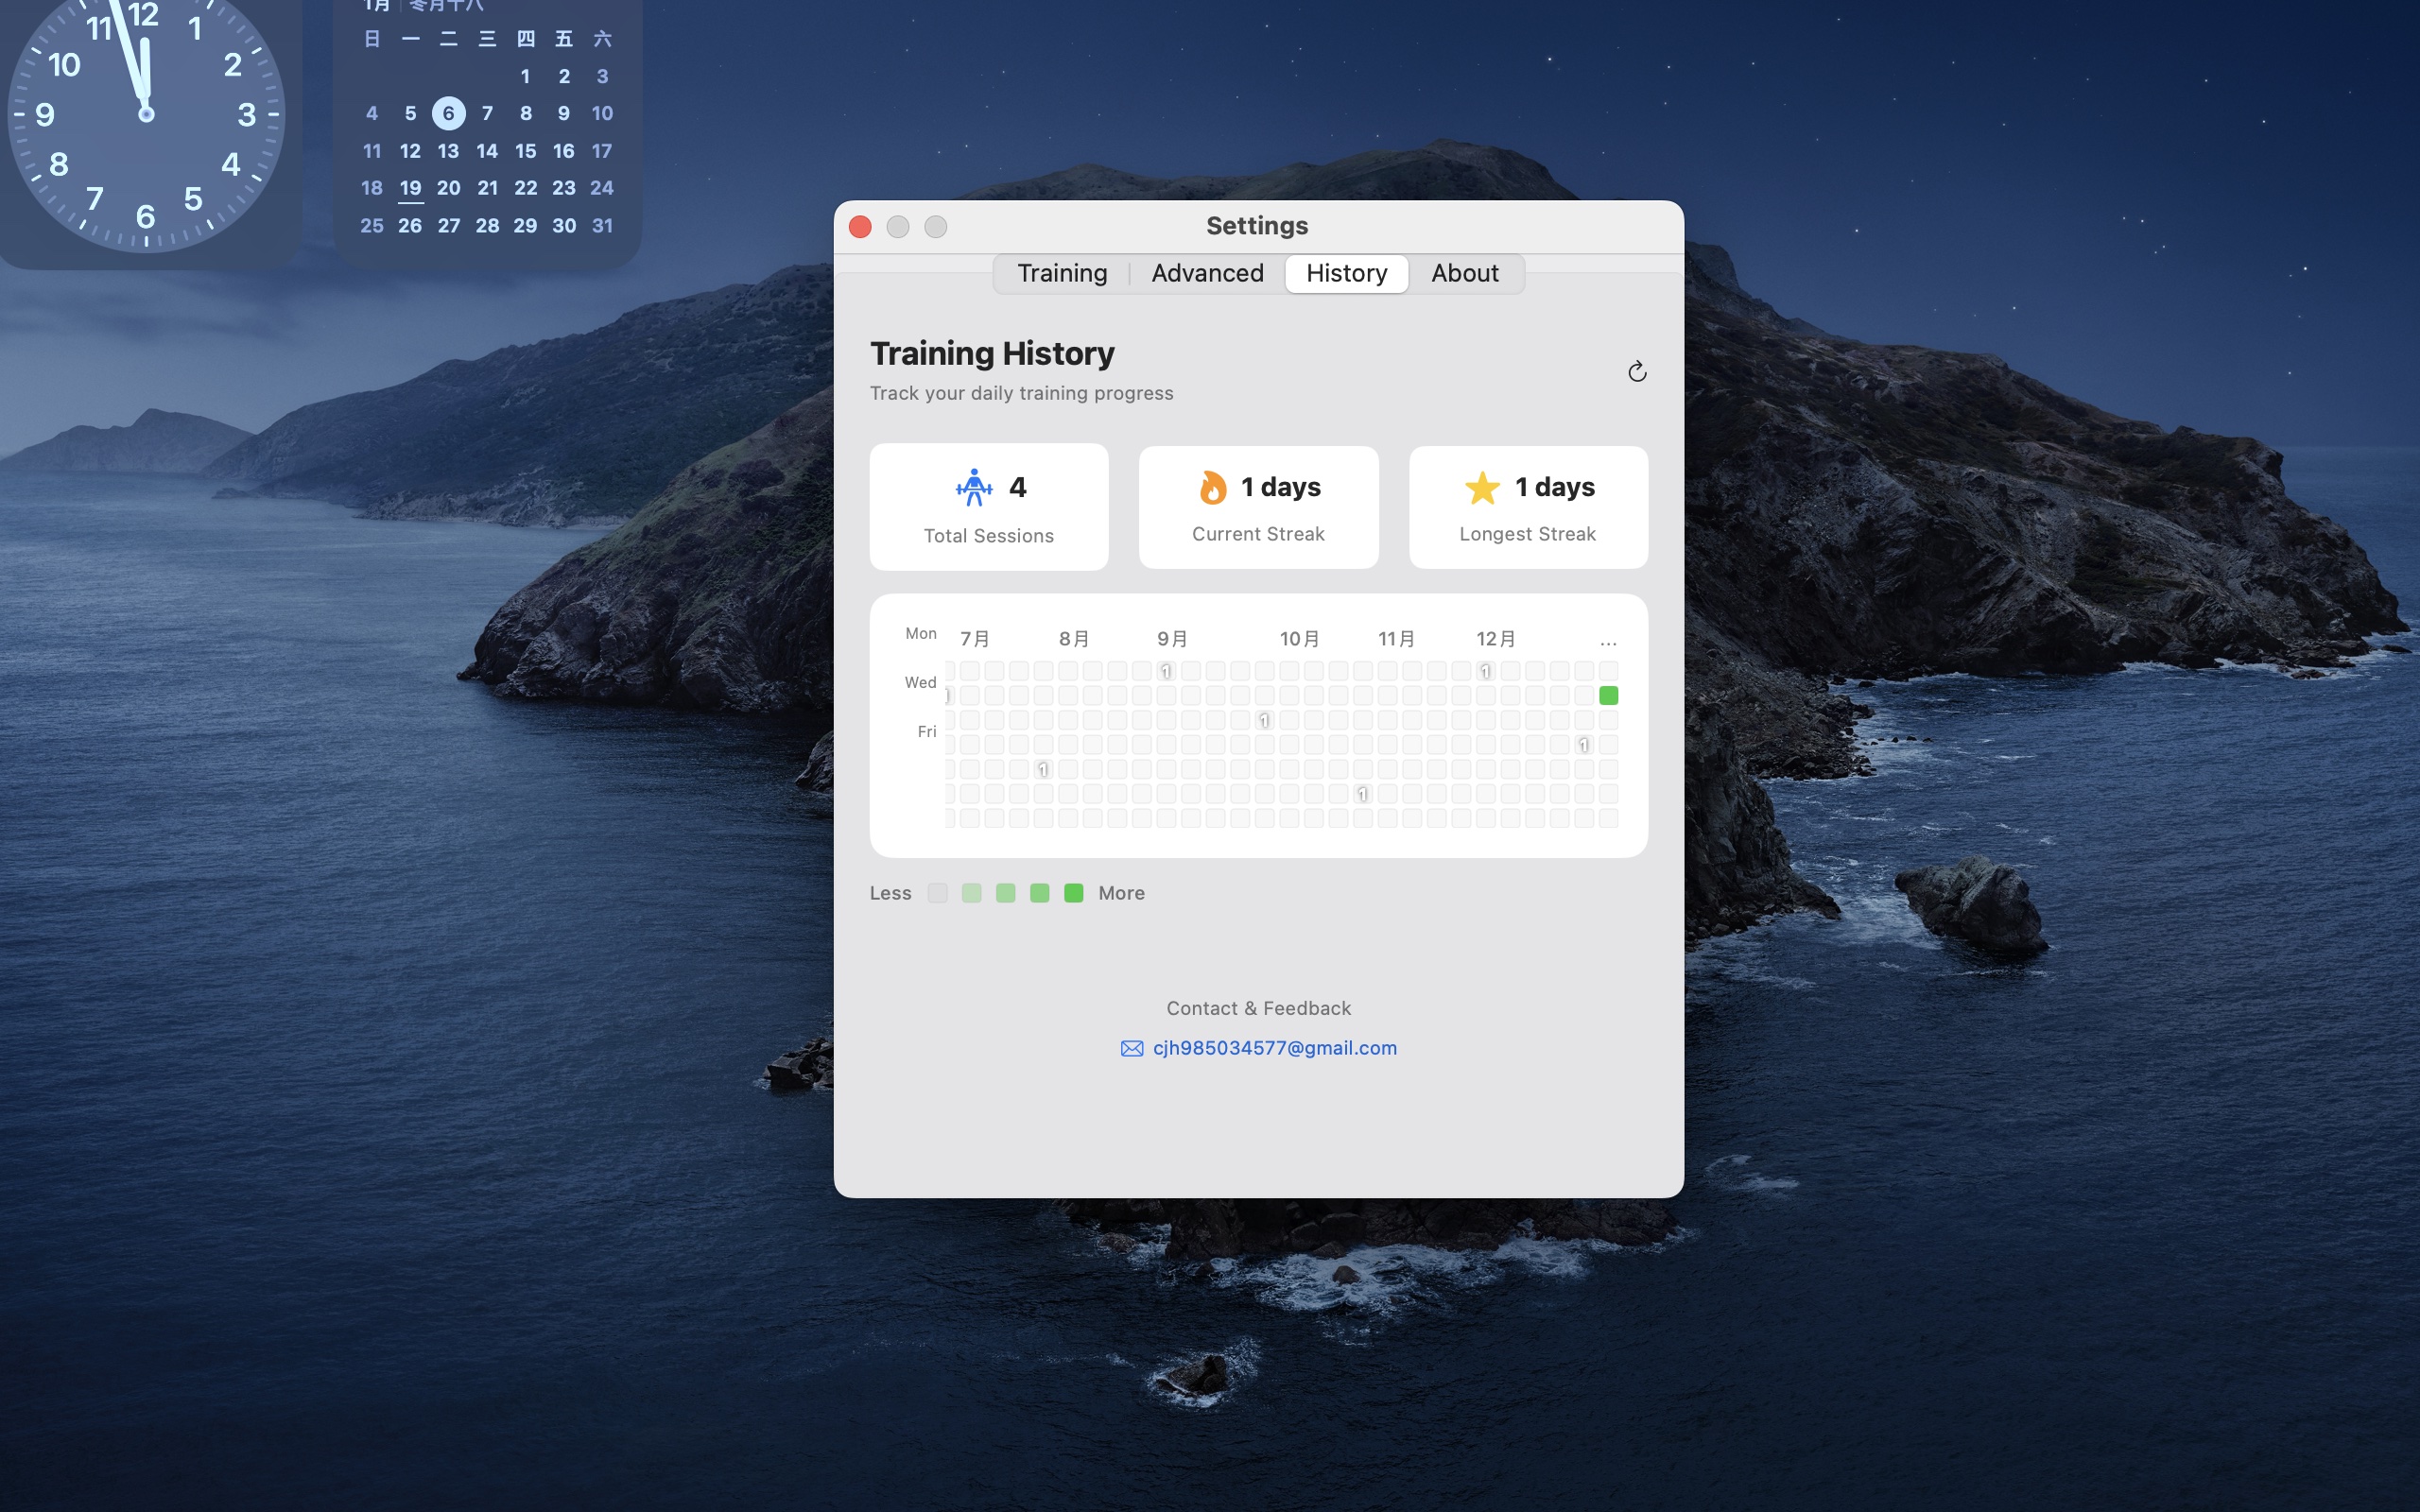The image size is (2420, 1512).
Task: Open the cjh985034577@gmail.com email link
Action: tap(1274, 1048)
